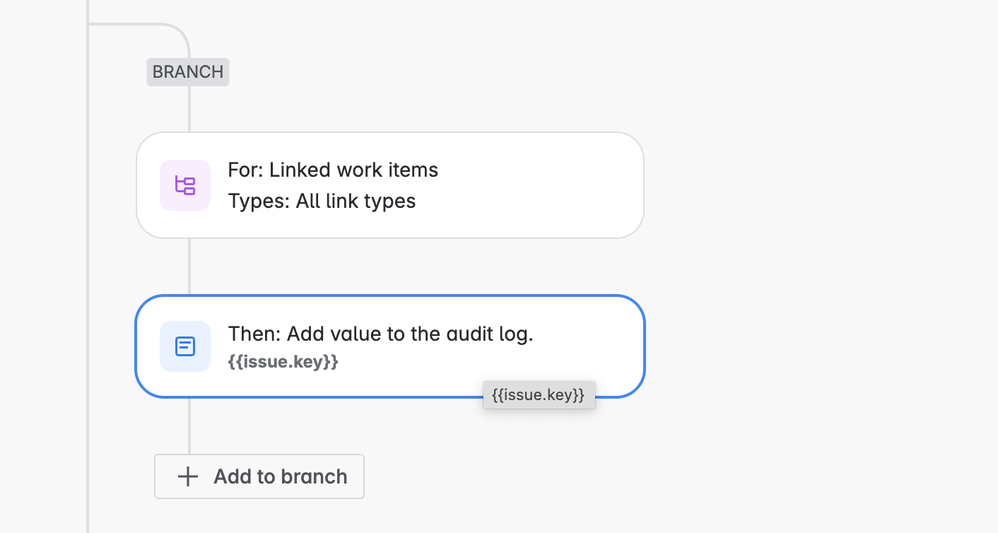The height and width of the screenshot is (533, 998).
Task: Click the connector line below the BRANCH label
Action: click(x=190, y=109)
